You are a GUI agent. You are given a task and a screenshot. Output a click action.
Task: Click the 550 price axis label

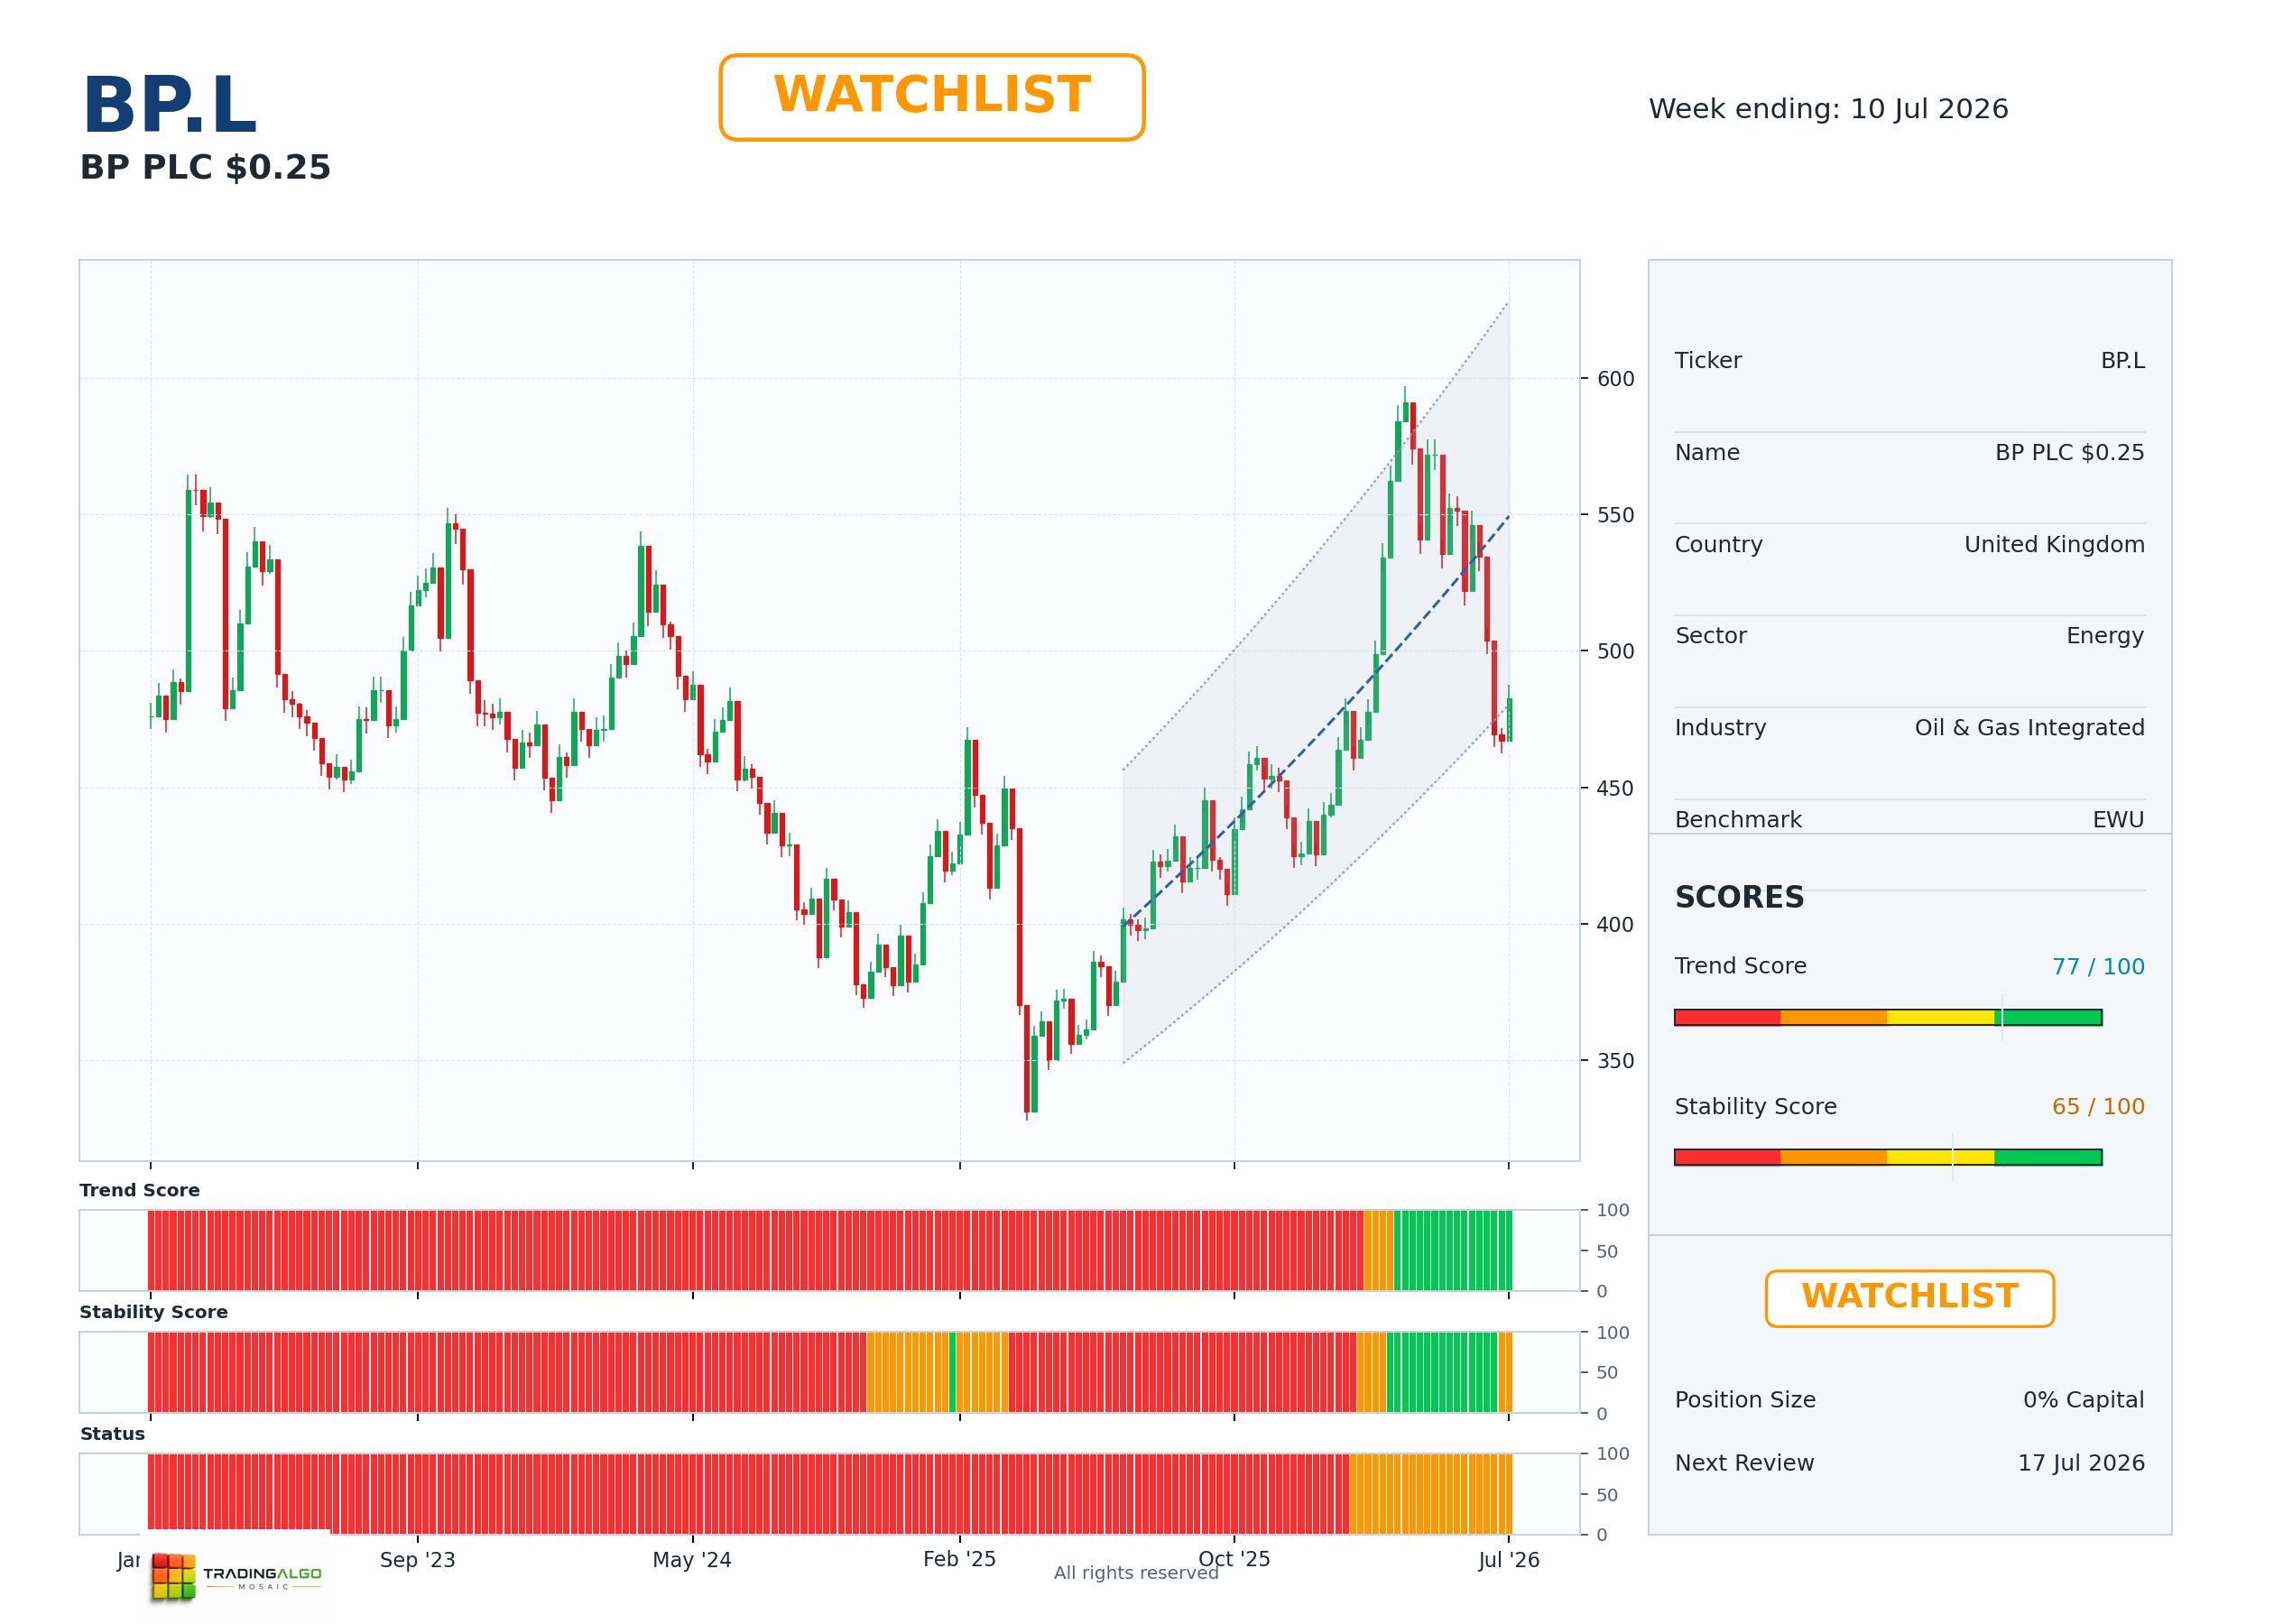[x=1615, y=515]
